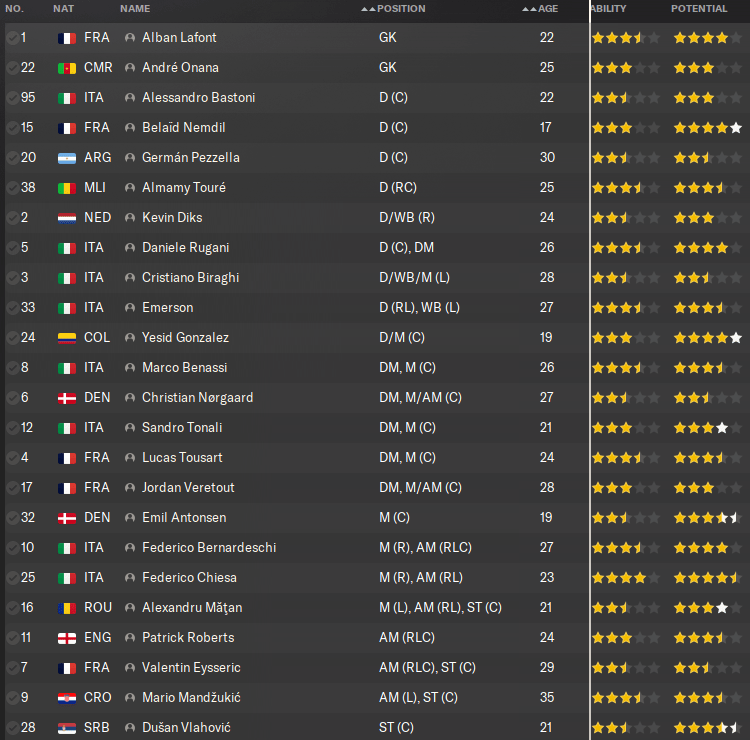
Task: Click the player icon beside Alban Lafont
Action: click(x=130, y=38)
